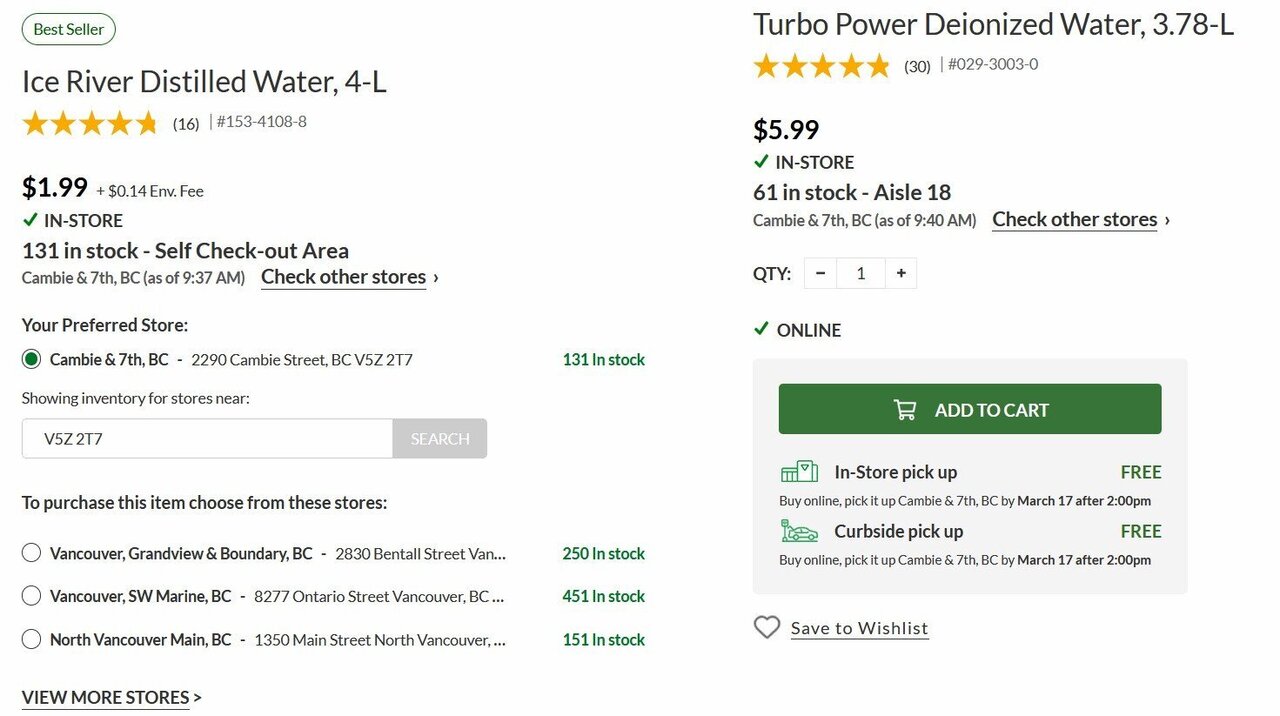Select Vancouver, Grandview & Boundary store
Screen dimensions: 1280x716
click(x=31, y=553)
